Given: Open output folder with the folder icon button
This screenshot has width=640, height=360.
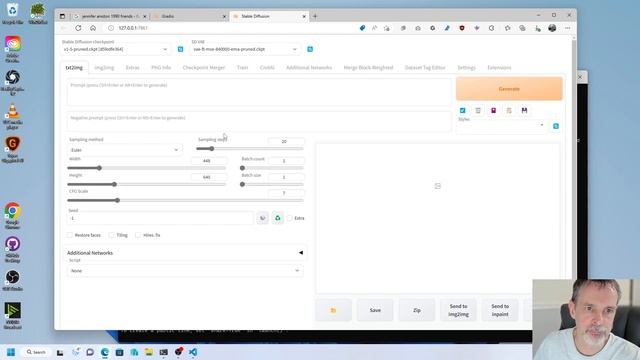Looking at the screenshot, I should tap(333, 310).
